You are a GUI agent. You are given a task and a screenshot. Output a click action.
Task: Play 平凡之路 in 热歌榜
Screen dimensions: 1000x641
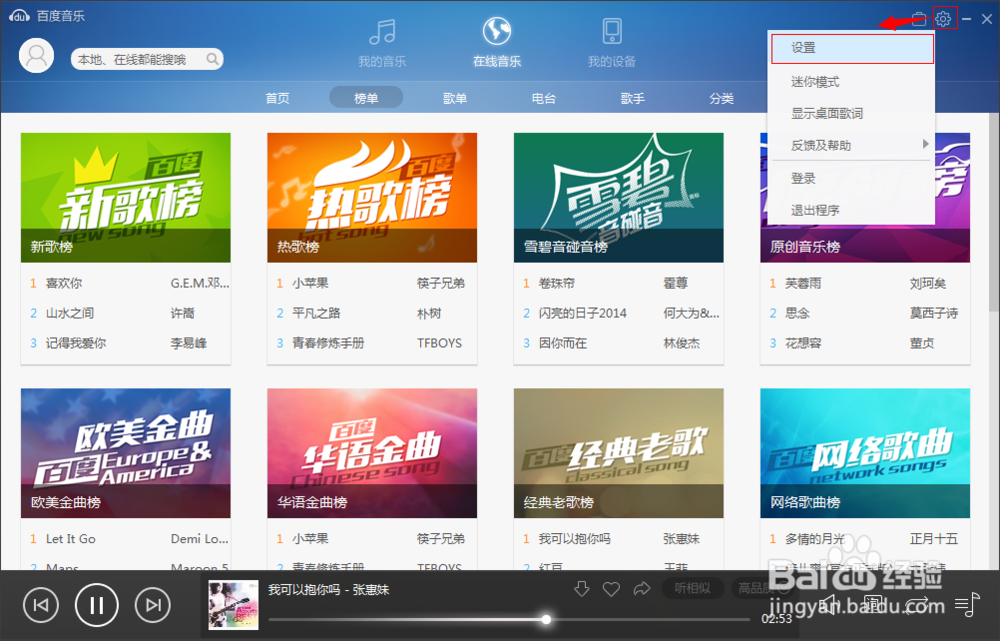316,313
